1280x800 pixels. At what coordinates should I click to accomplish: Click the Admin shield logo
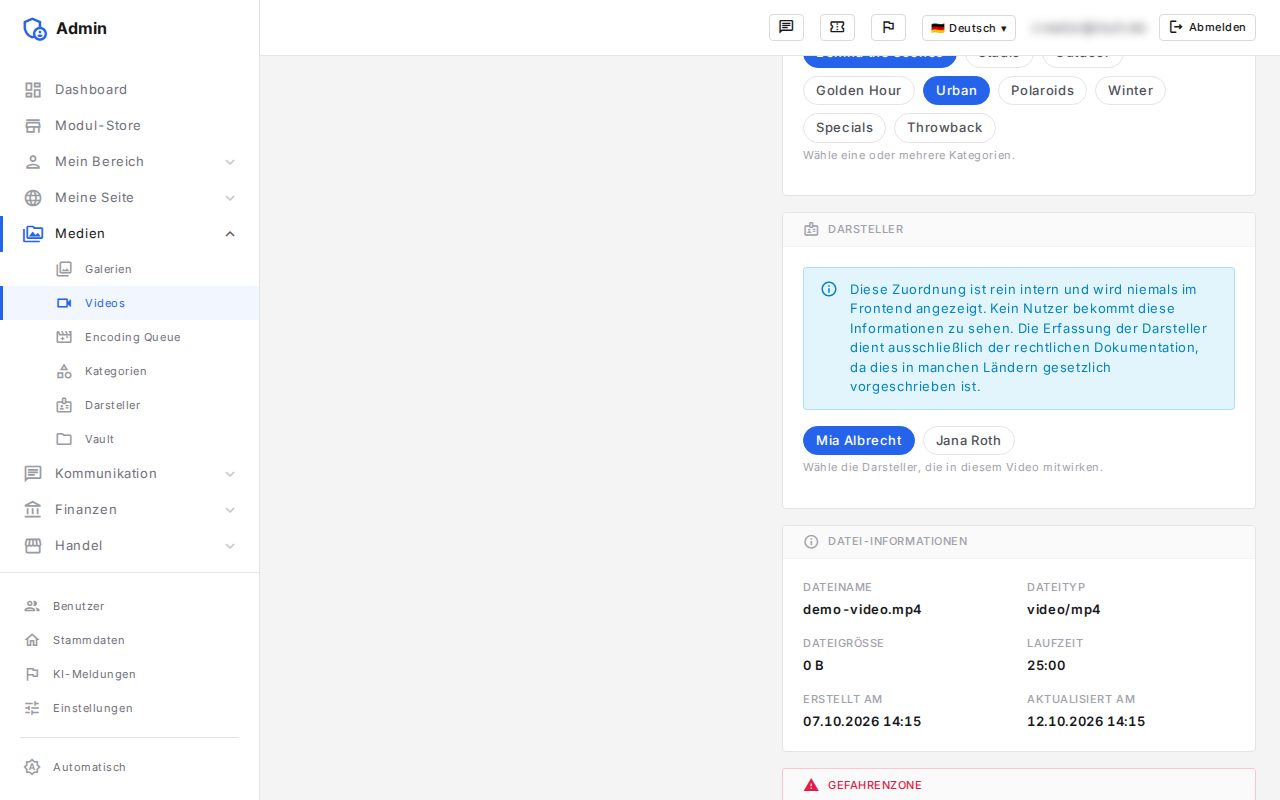(x=35, y=28)
